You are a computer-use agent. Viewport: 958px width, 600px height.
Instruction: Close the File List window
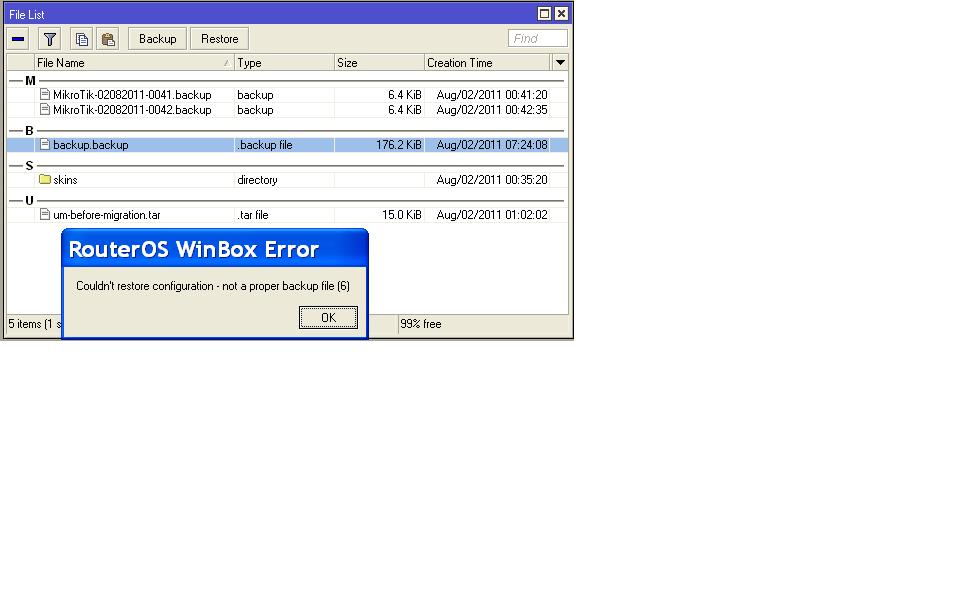point(561,13)
